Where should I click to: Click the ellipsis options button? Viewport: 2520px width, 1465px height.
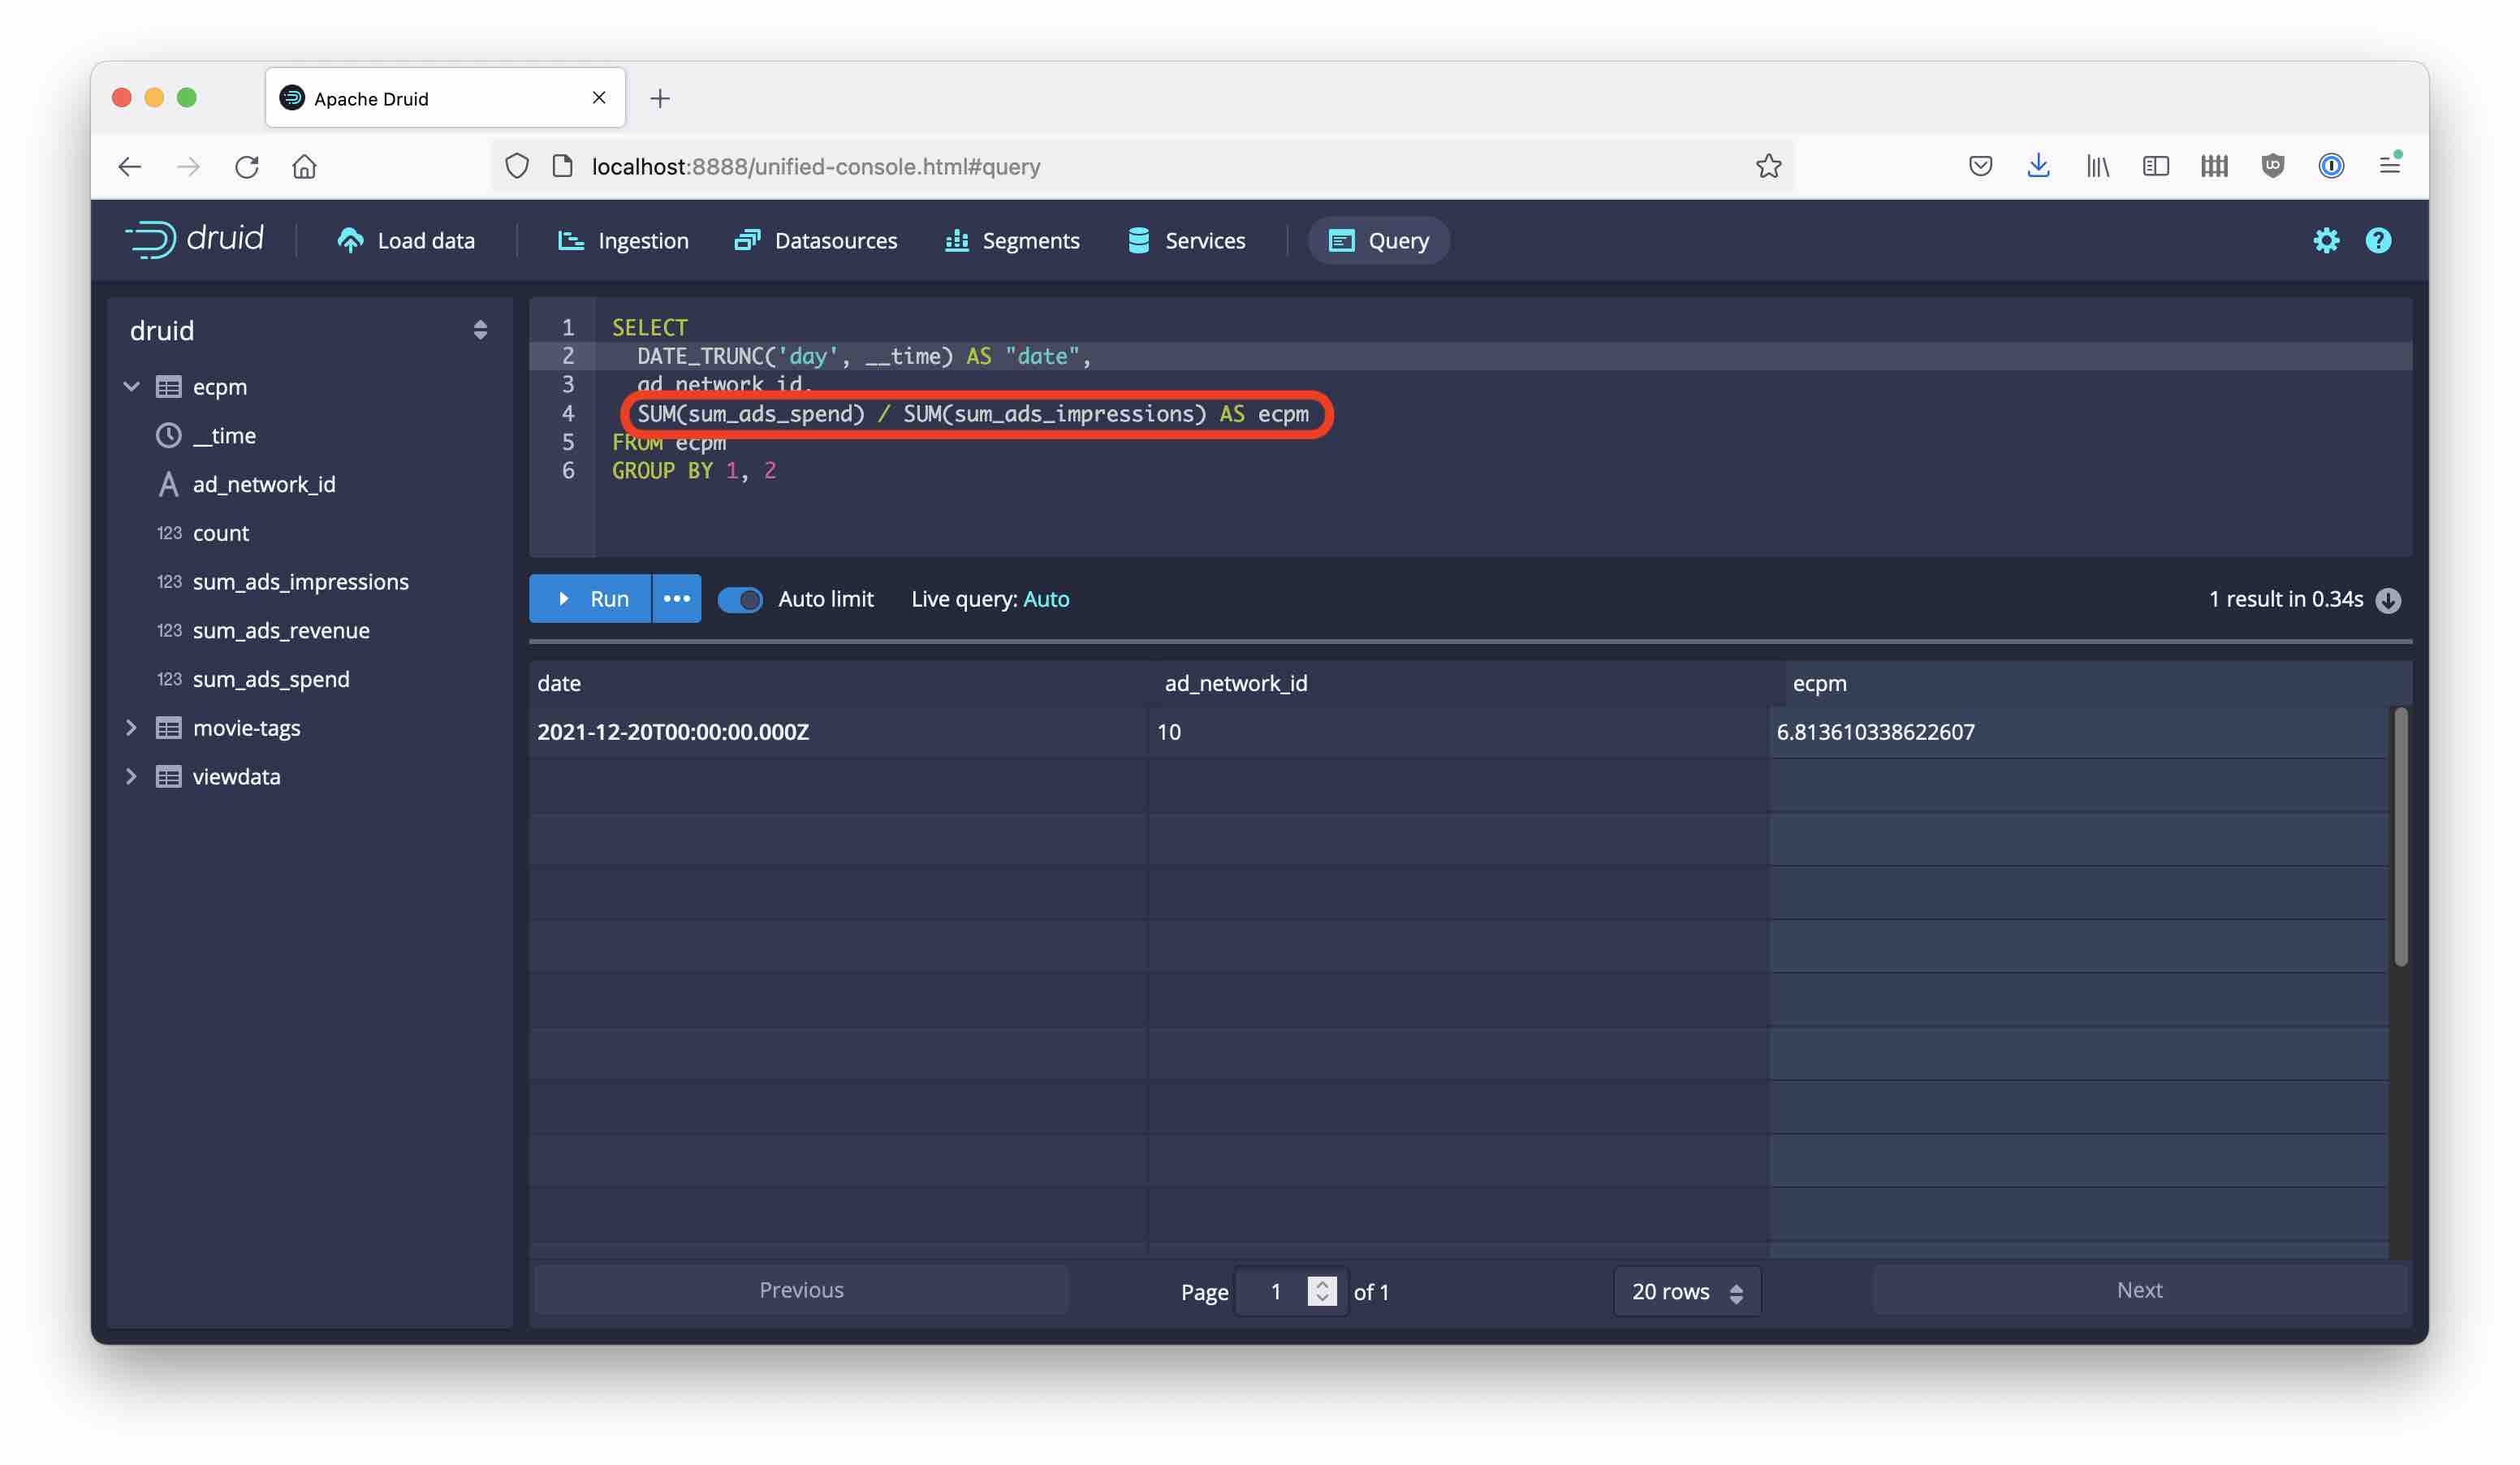click(676, 599)
